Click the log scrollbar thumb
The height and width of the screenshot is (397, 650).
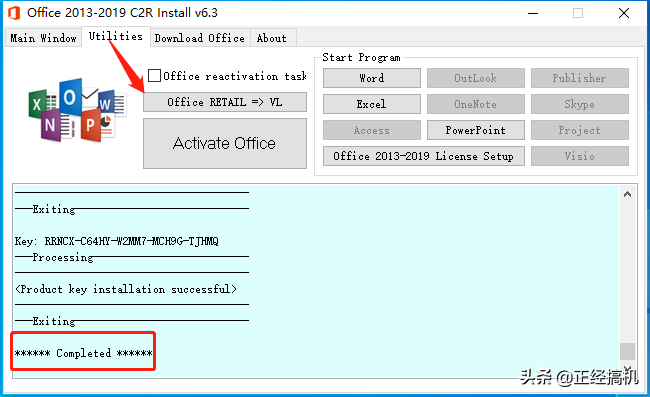[628, 351]
